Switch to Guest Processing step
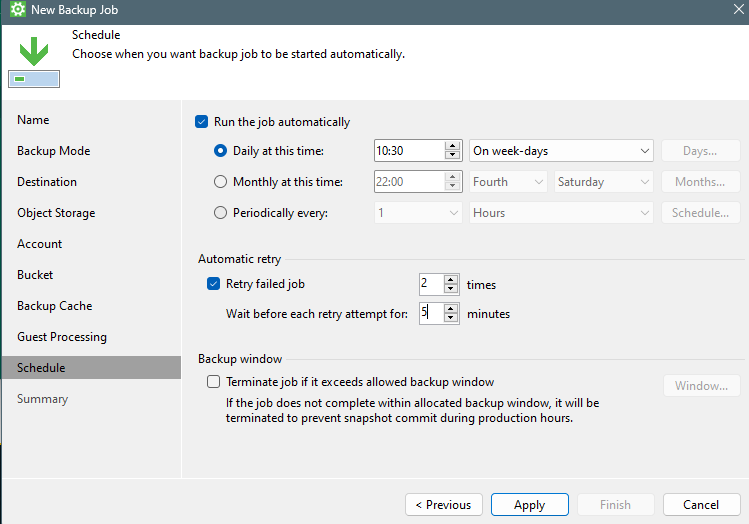The image size is (749, 524). coord(61,337)
